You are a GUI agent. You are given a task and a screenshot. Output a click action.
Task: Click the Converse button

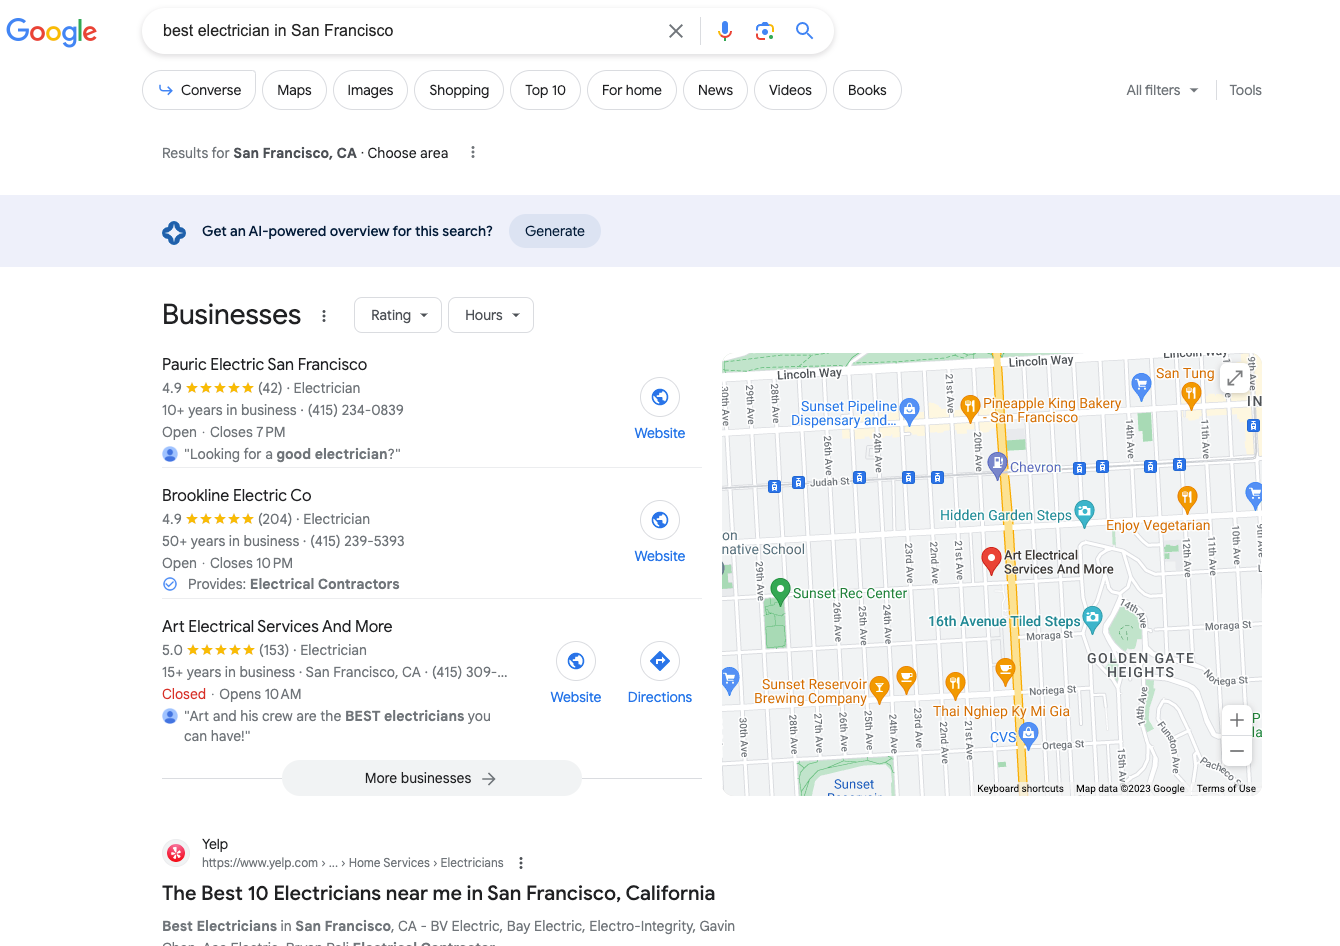(x=199, y=90)
